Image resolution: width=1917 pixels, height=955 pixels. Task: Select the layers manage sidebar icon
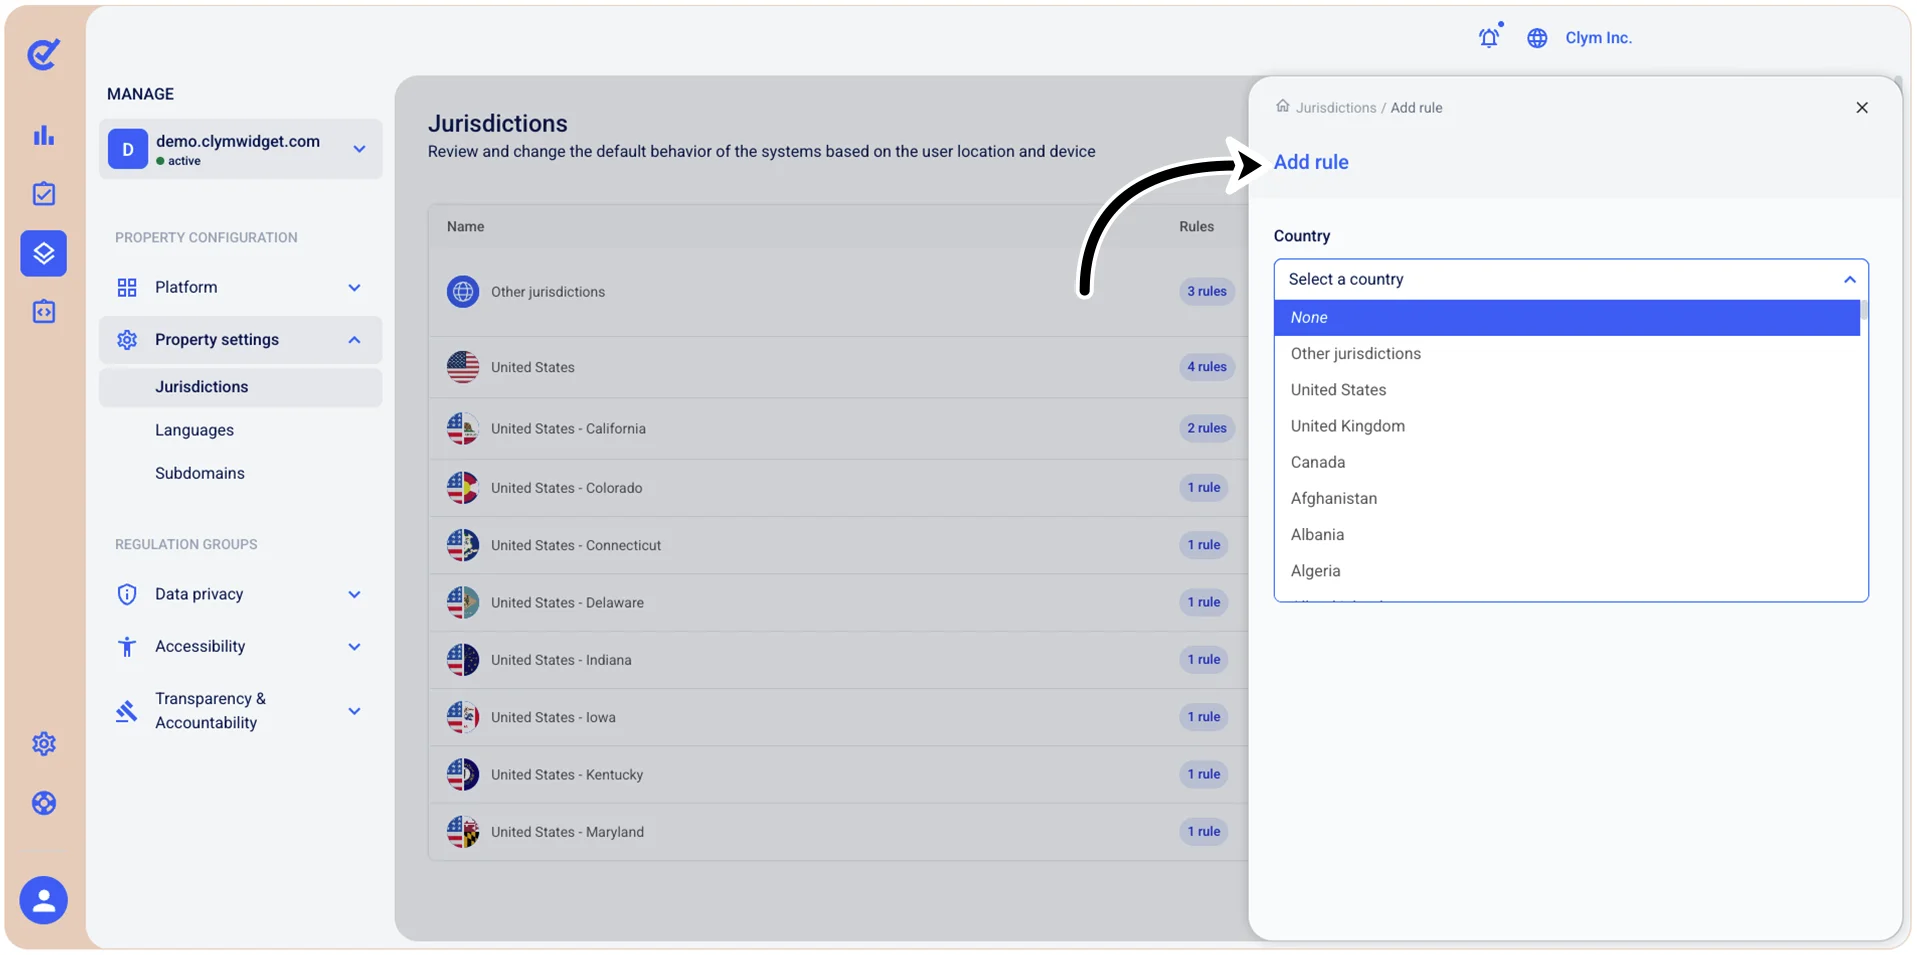point(43,253)
